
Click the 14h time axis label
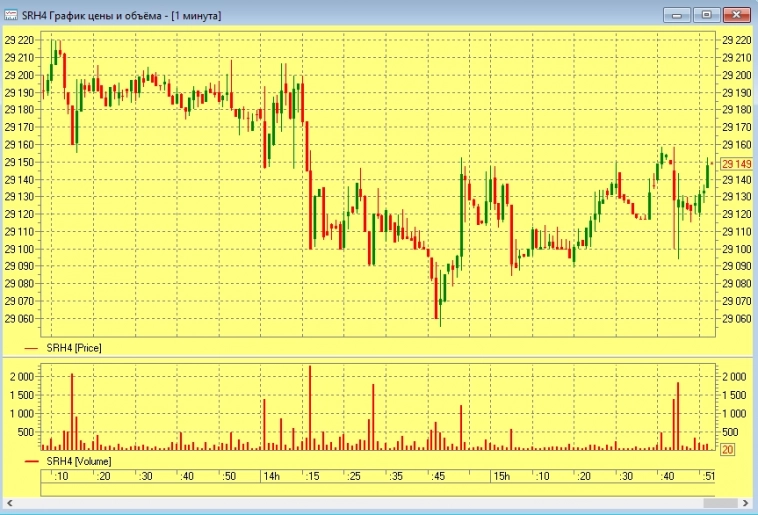pos(271,476)
